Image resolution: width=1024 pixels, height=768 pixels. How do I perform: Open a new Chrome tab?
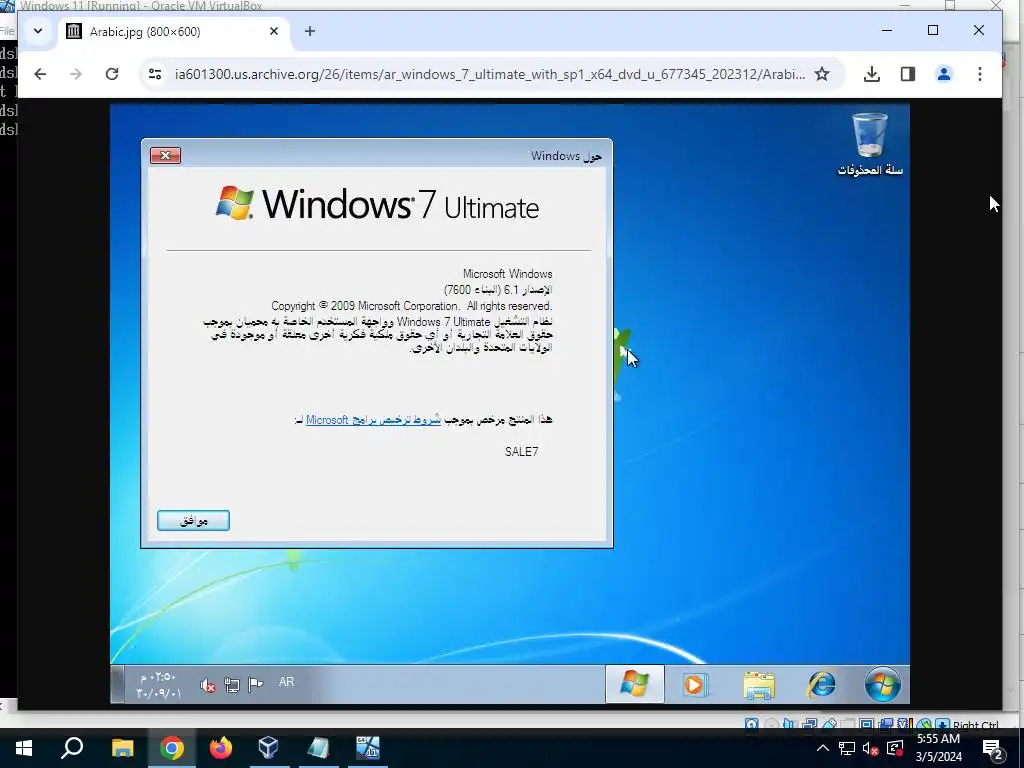[x=310, y=31]
